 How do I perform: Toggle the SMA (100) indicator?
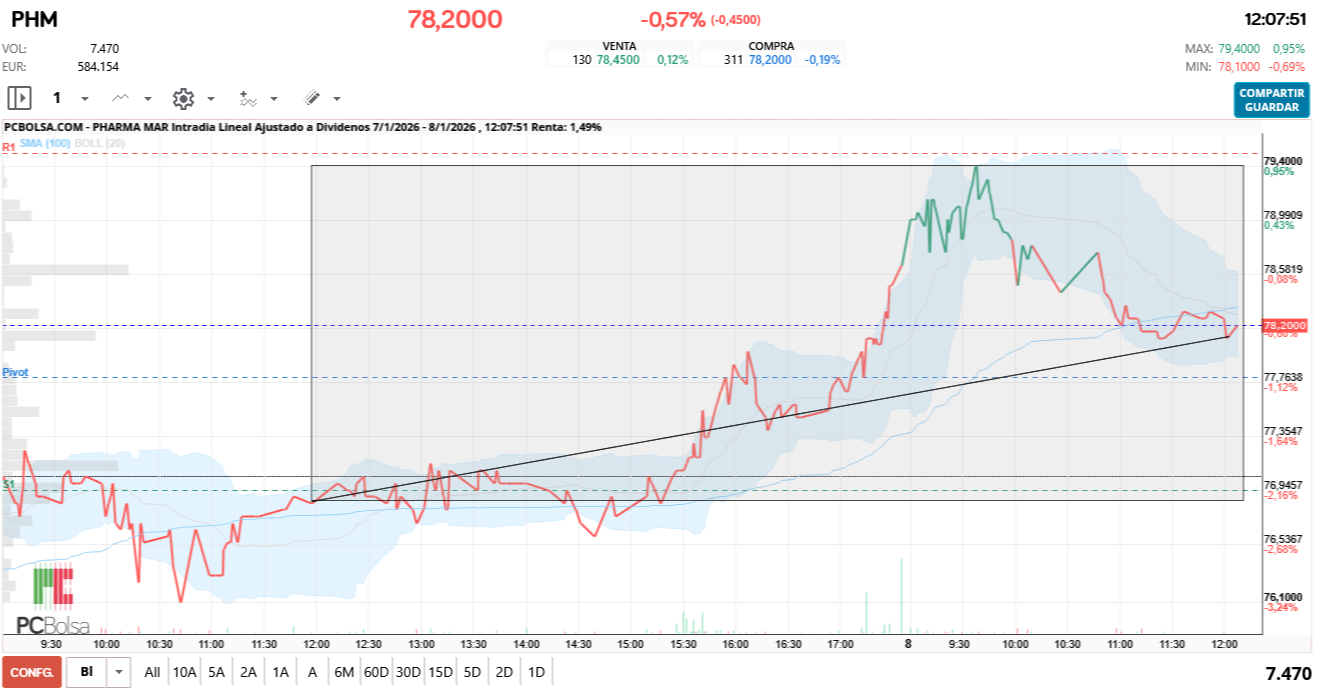(x=45, y=145)
